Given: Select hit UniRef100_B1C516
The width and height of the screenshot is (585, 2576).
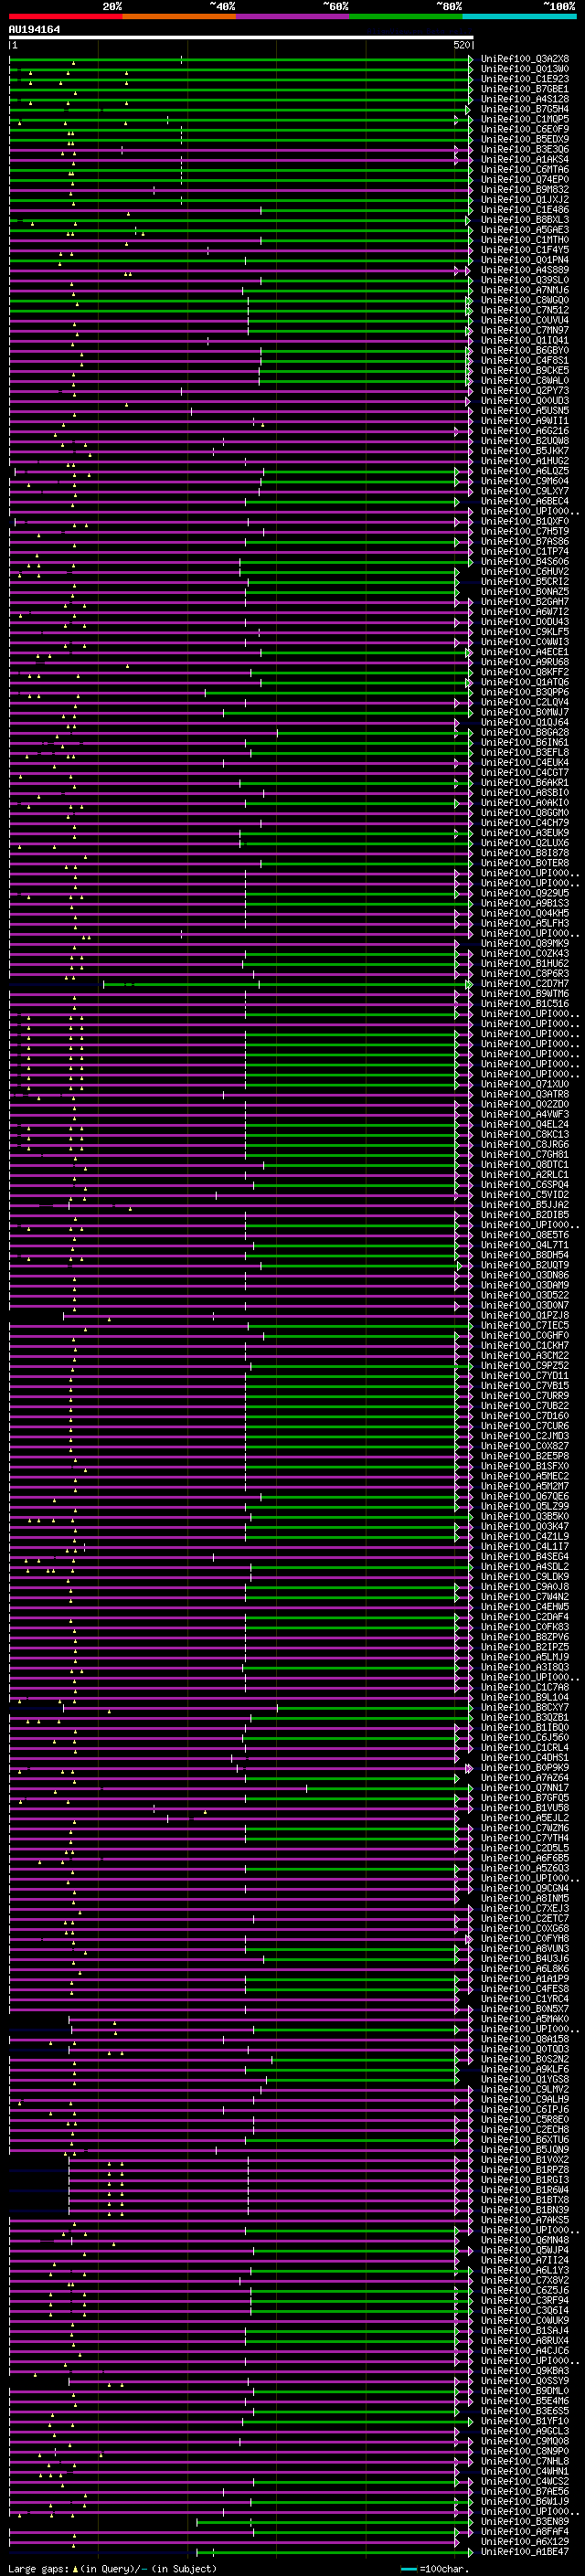Looking at the screenshot, I should pyautogui.click(x=524, y=1003).
